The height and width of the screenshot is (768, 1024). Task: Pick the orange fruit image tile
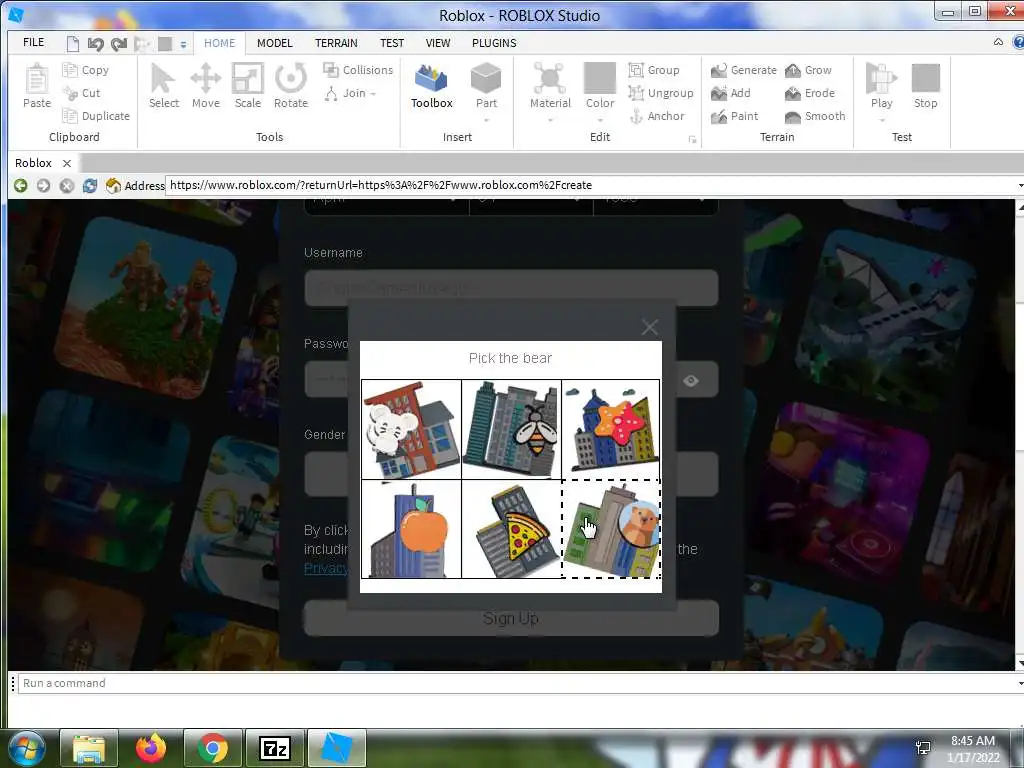[x=411, y=529]
